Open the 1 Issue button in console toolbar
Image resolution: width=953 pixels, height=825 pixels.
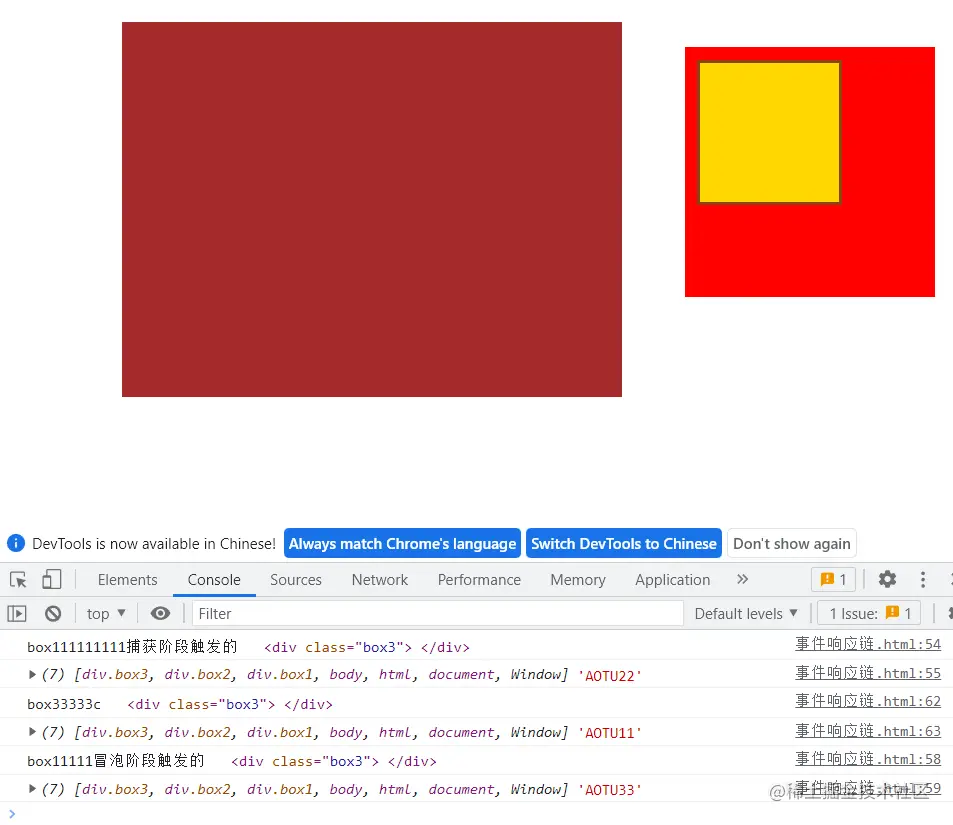pos(869,614)
